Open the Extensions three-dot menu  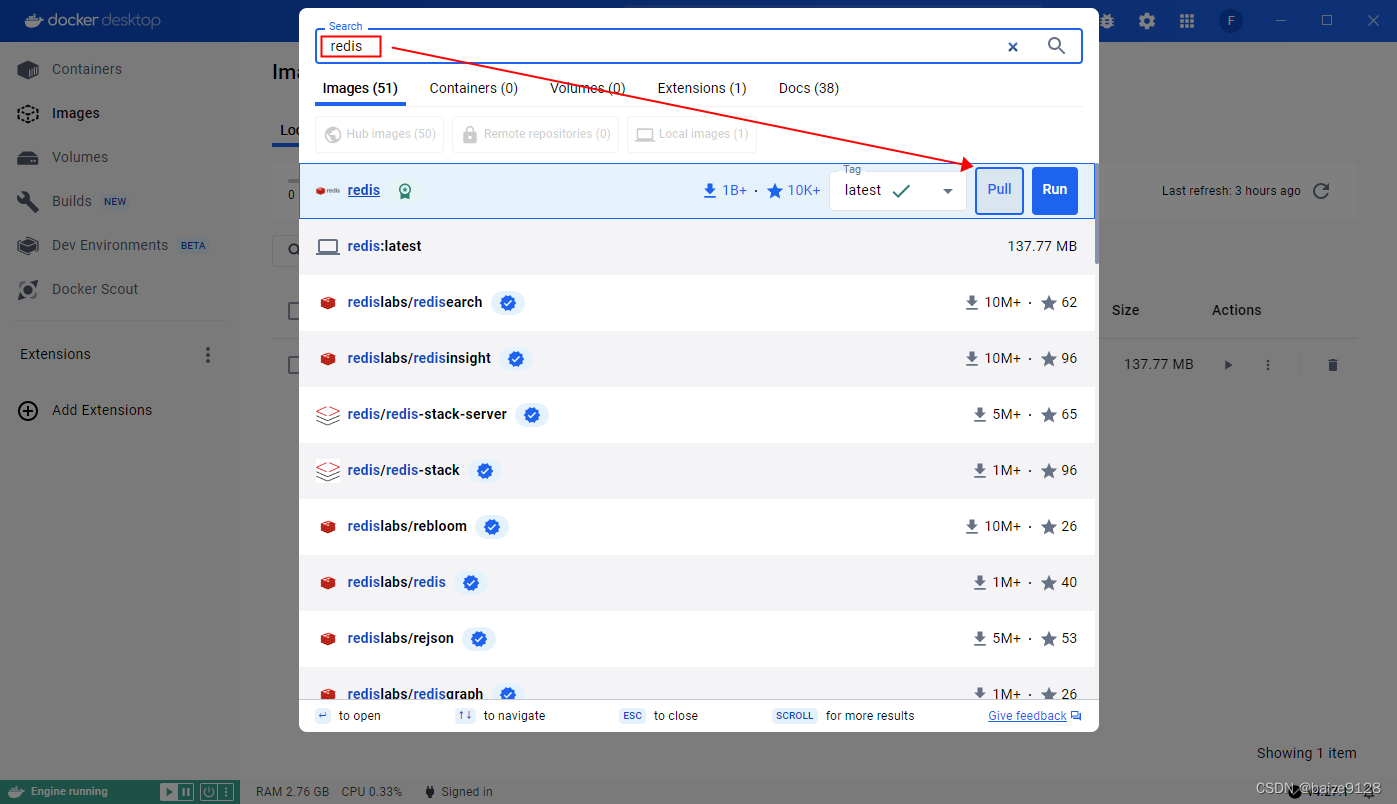pyautogui.click(x=208, y=354)
